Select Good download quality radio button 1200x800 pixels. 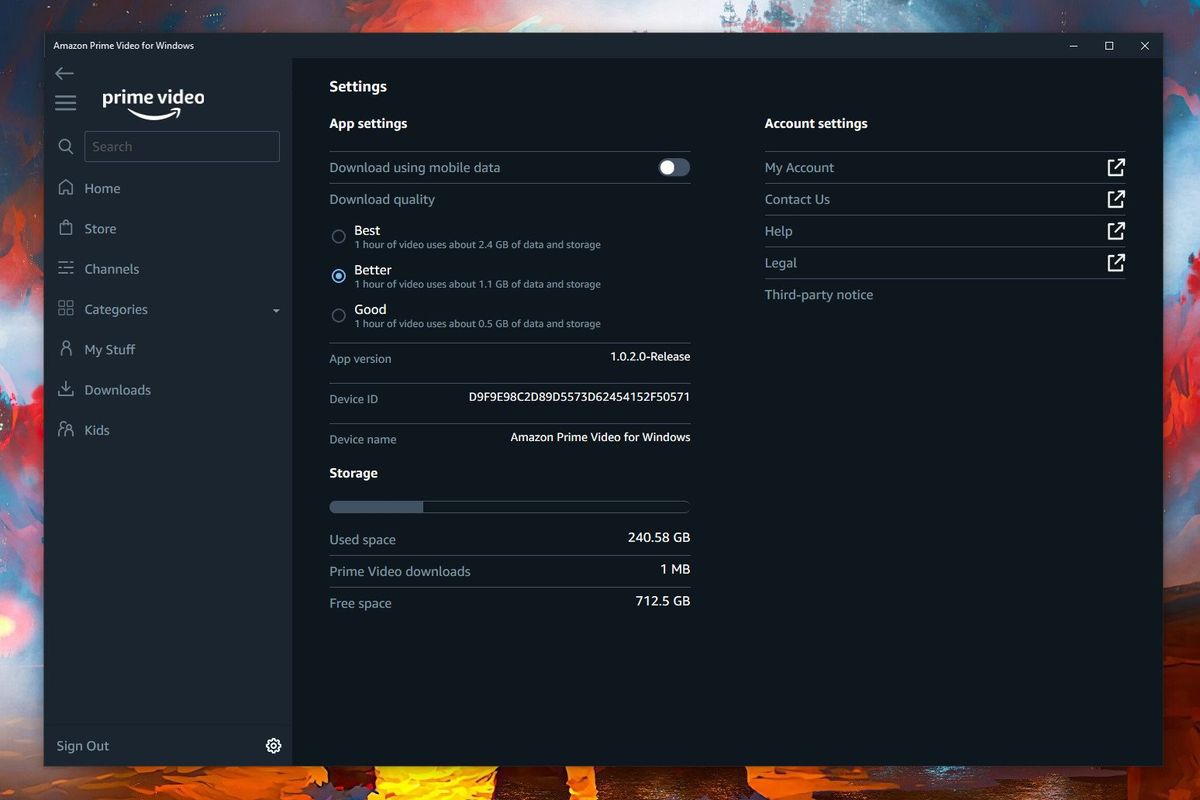[x=339, y=316]
